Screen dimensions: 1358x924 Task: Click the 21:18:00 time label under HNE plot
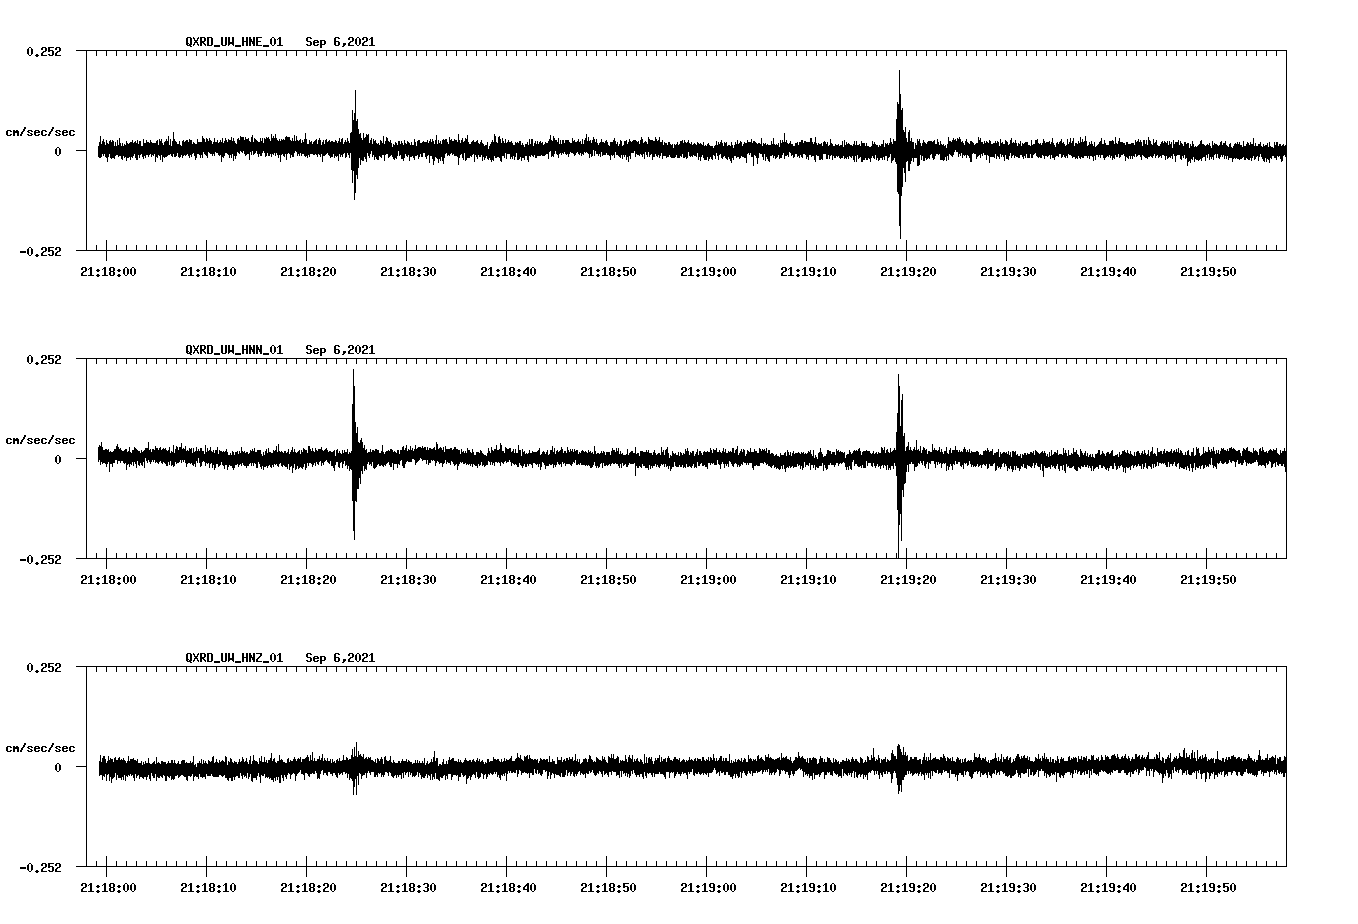click(x=108, y=272)
